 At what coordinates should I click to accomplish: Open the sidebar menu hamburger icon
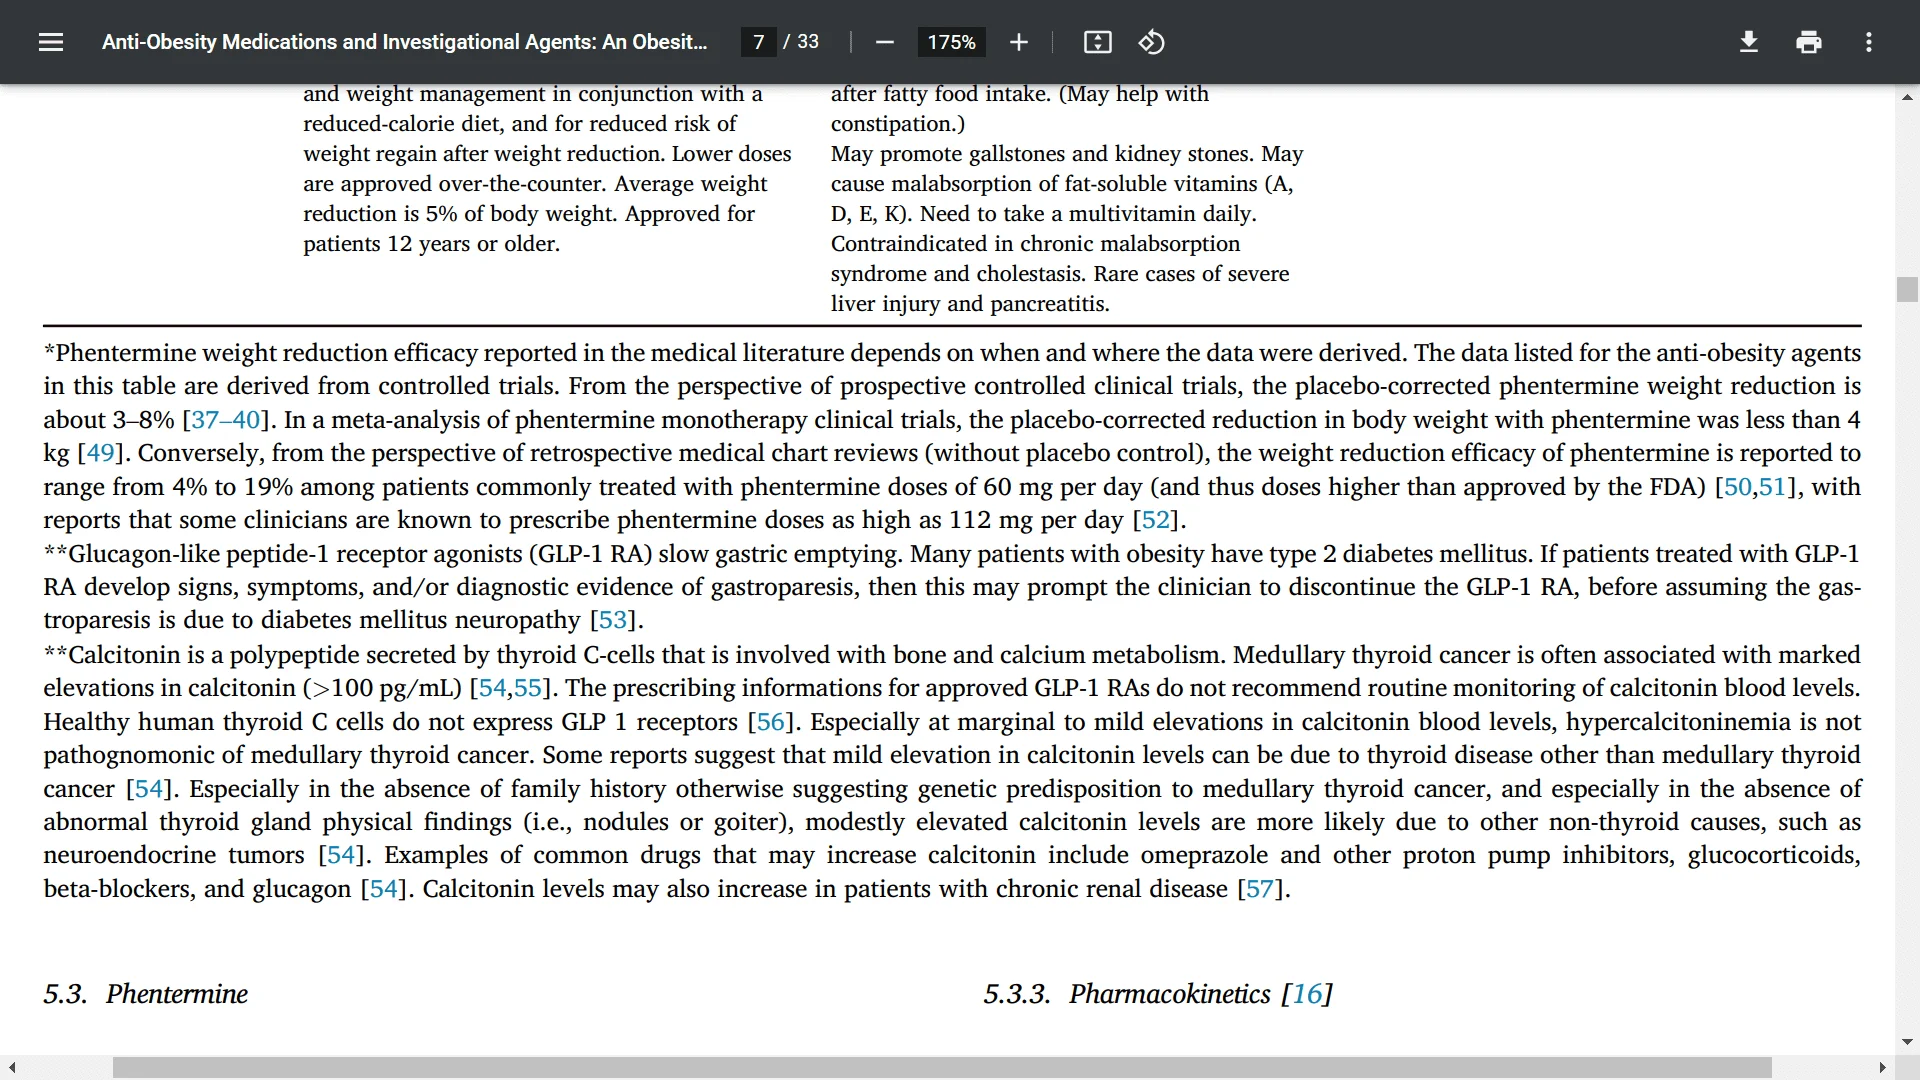pyautogui.click(x=51, y=42)
